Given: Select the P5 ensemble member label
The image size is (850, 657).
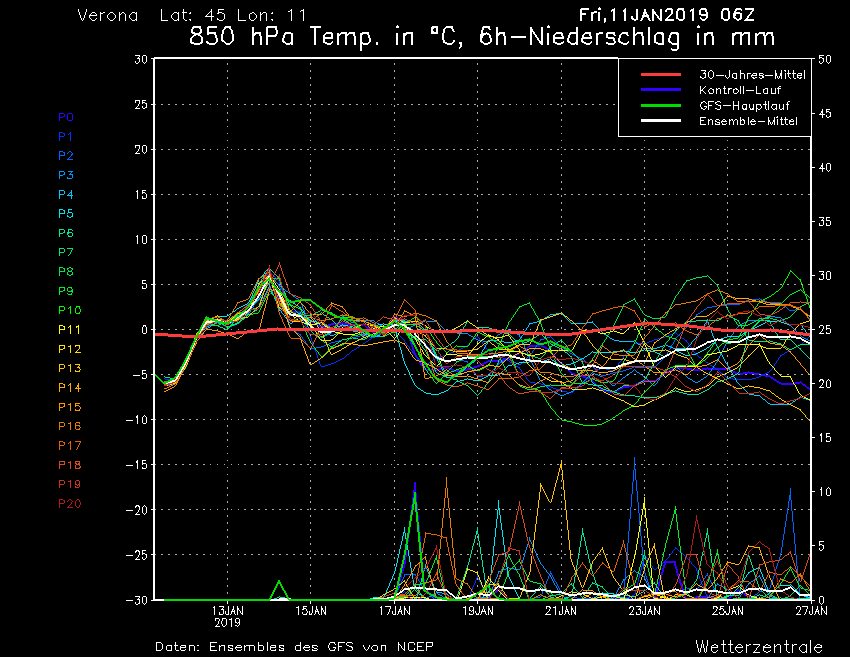Looking at the screenshot, I should (x=66, y=214).
